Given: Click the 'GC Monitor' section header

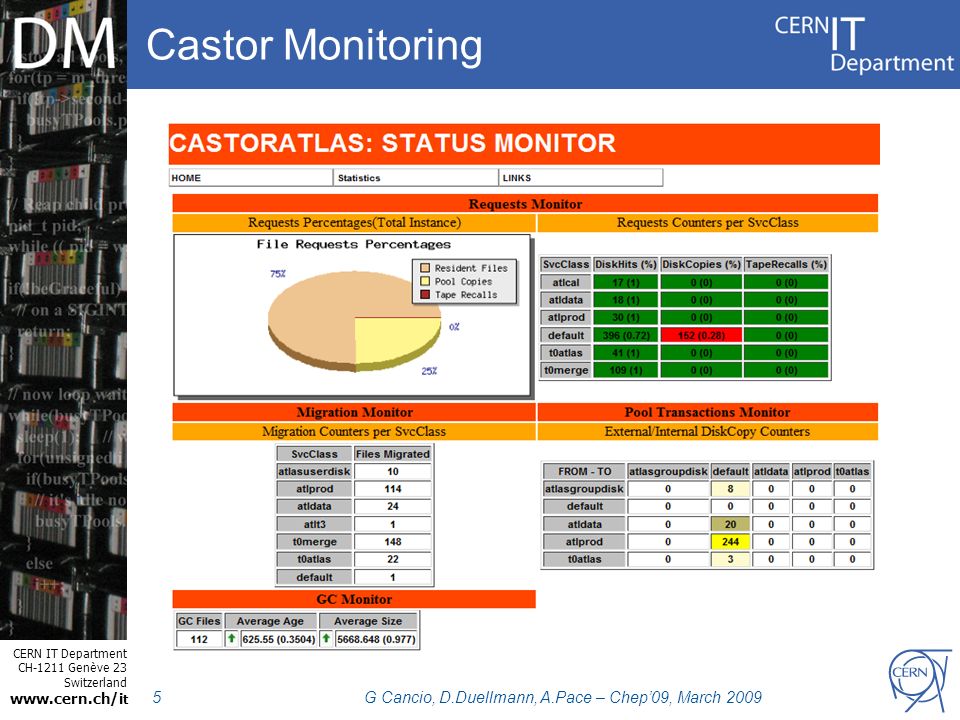Looking at the screenshot, I should point(354,599).
